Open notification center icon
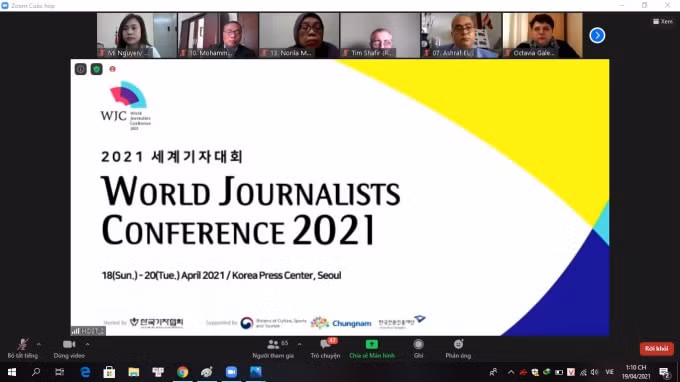The image size is (680, 382). point(664,372)
